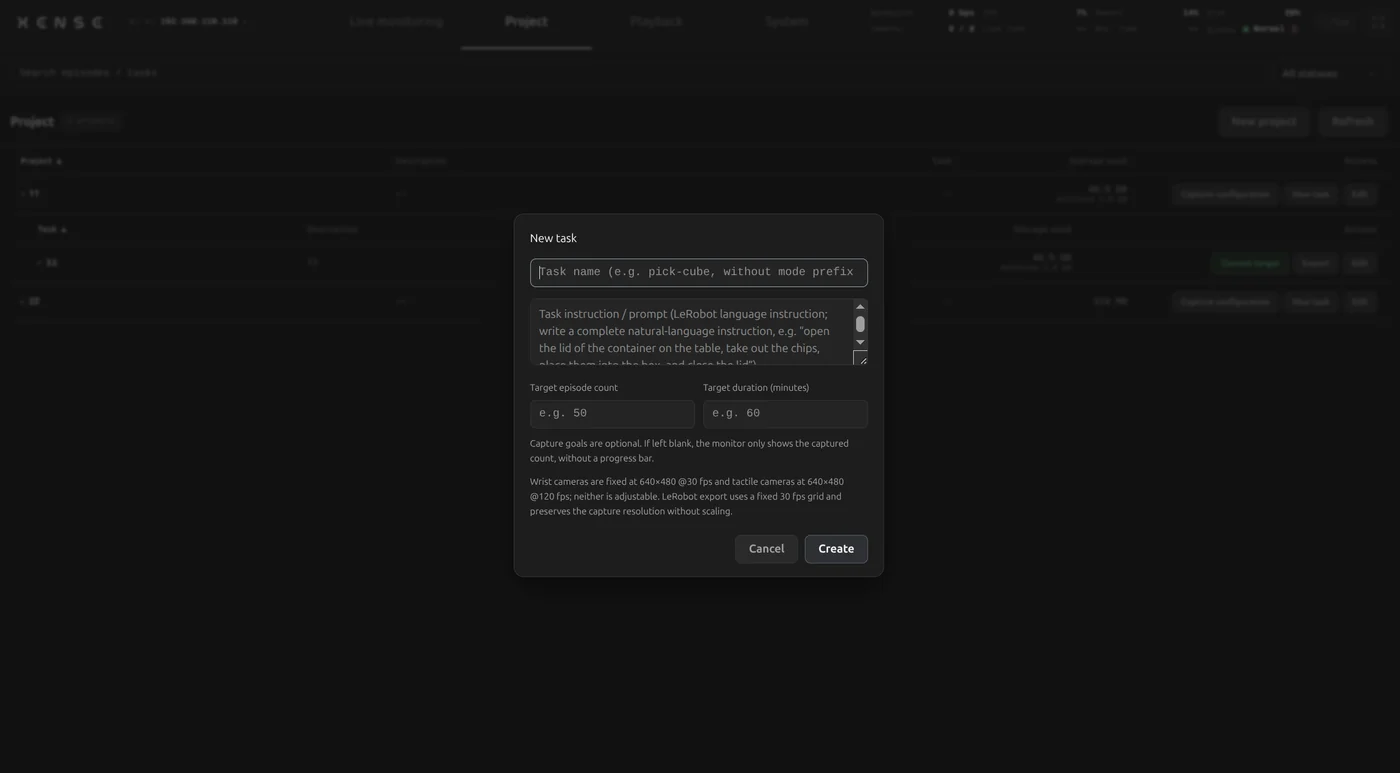Open the Playback tab
The height and width of the screenshot is (773, 1400).
coord(656,21)
